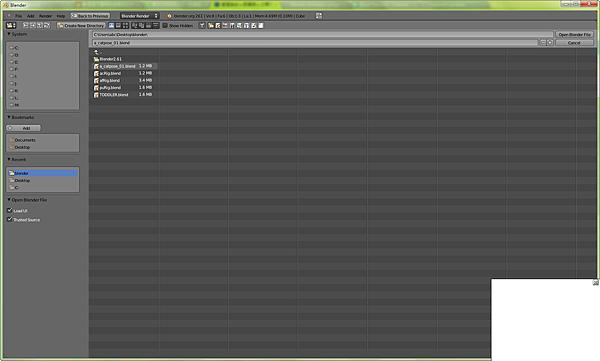The height and width of the screenshot is (361, 600).
Task: Click Add bookmark button
Action: pos(24,128)
